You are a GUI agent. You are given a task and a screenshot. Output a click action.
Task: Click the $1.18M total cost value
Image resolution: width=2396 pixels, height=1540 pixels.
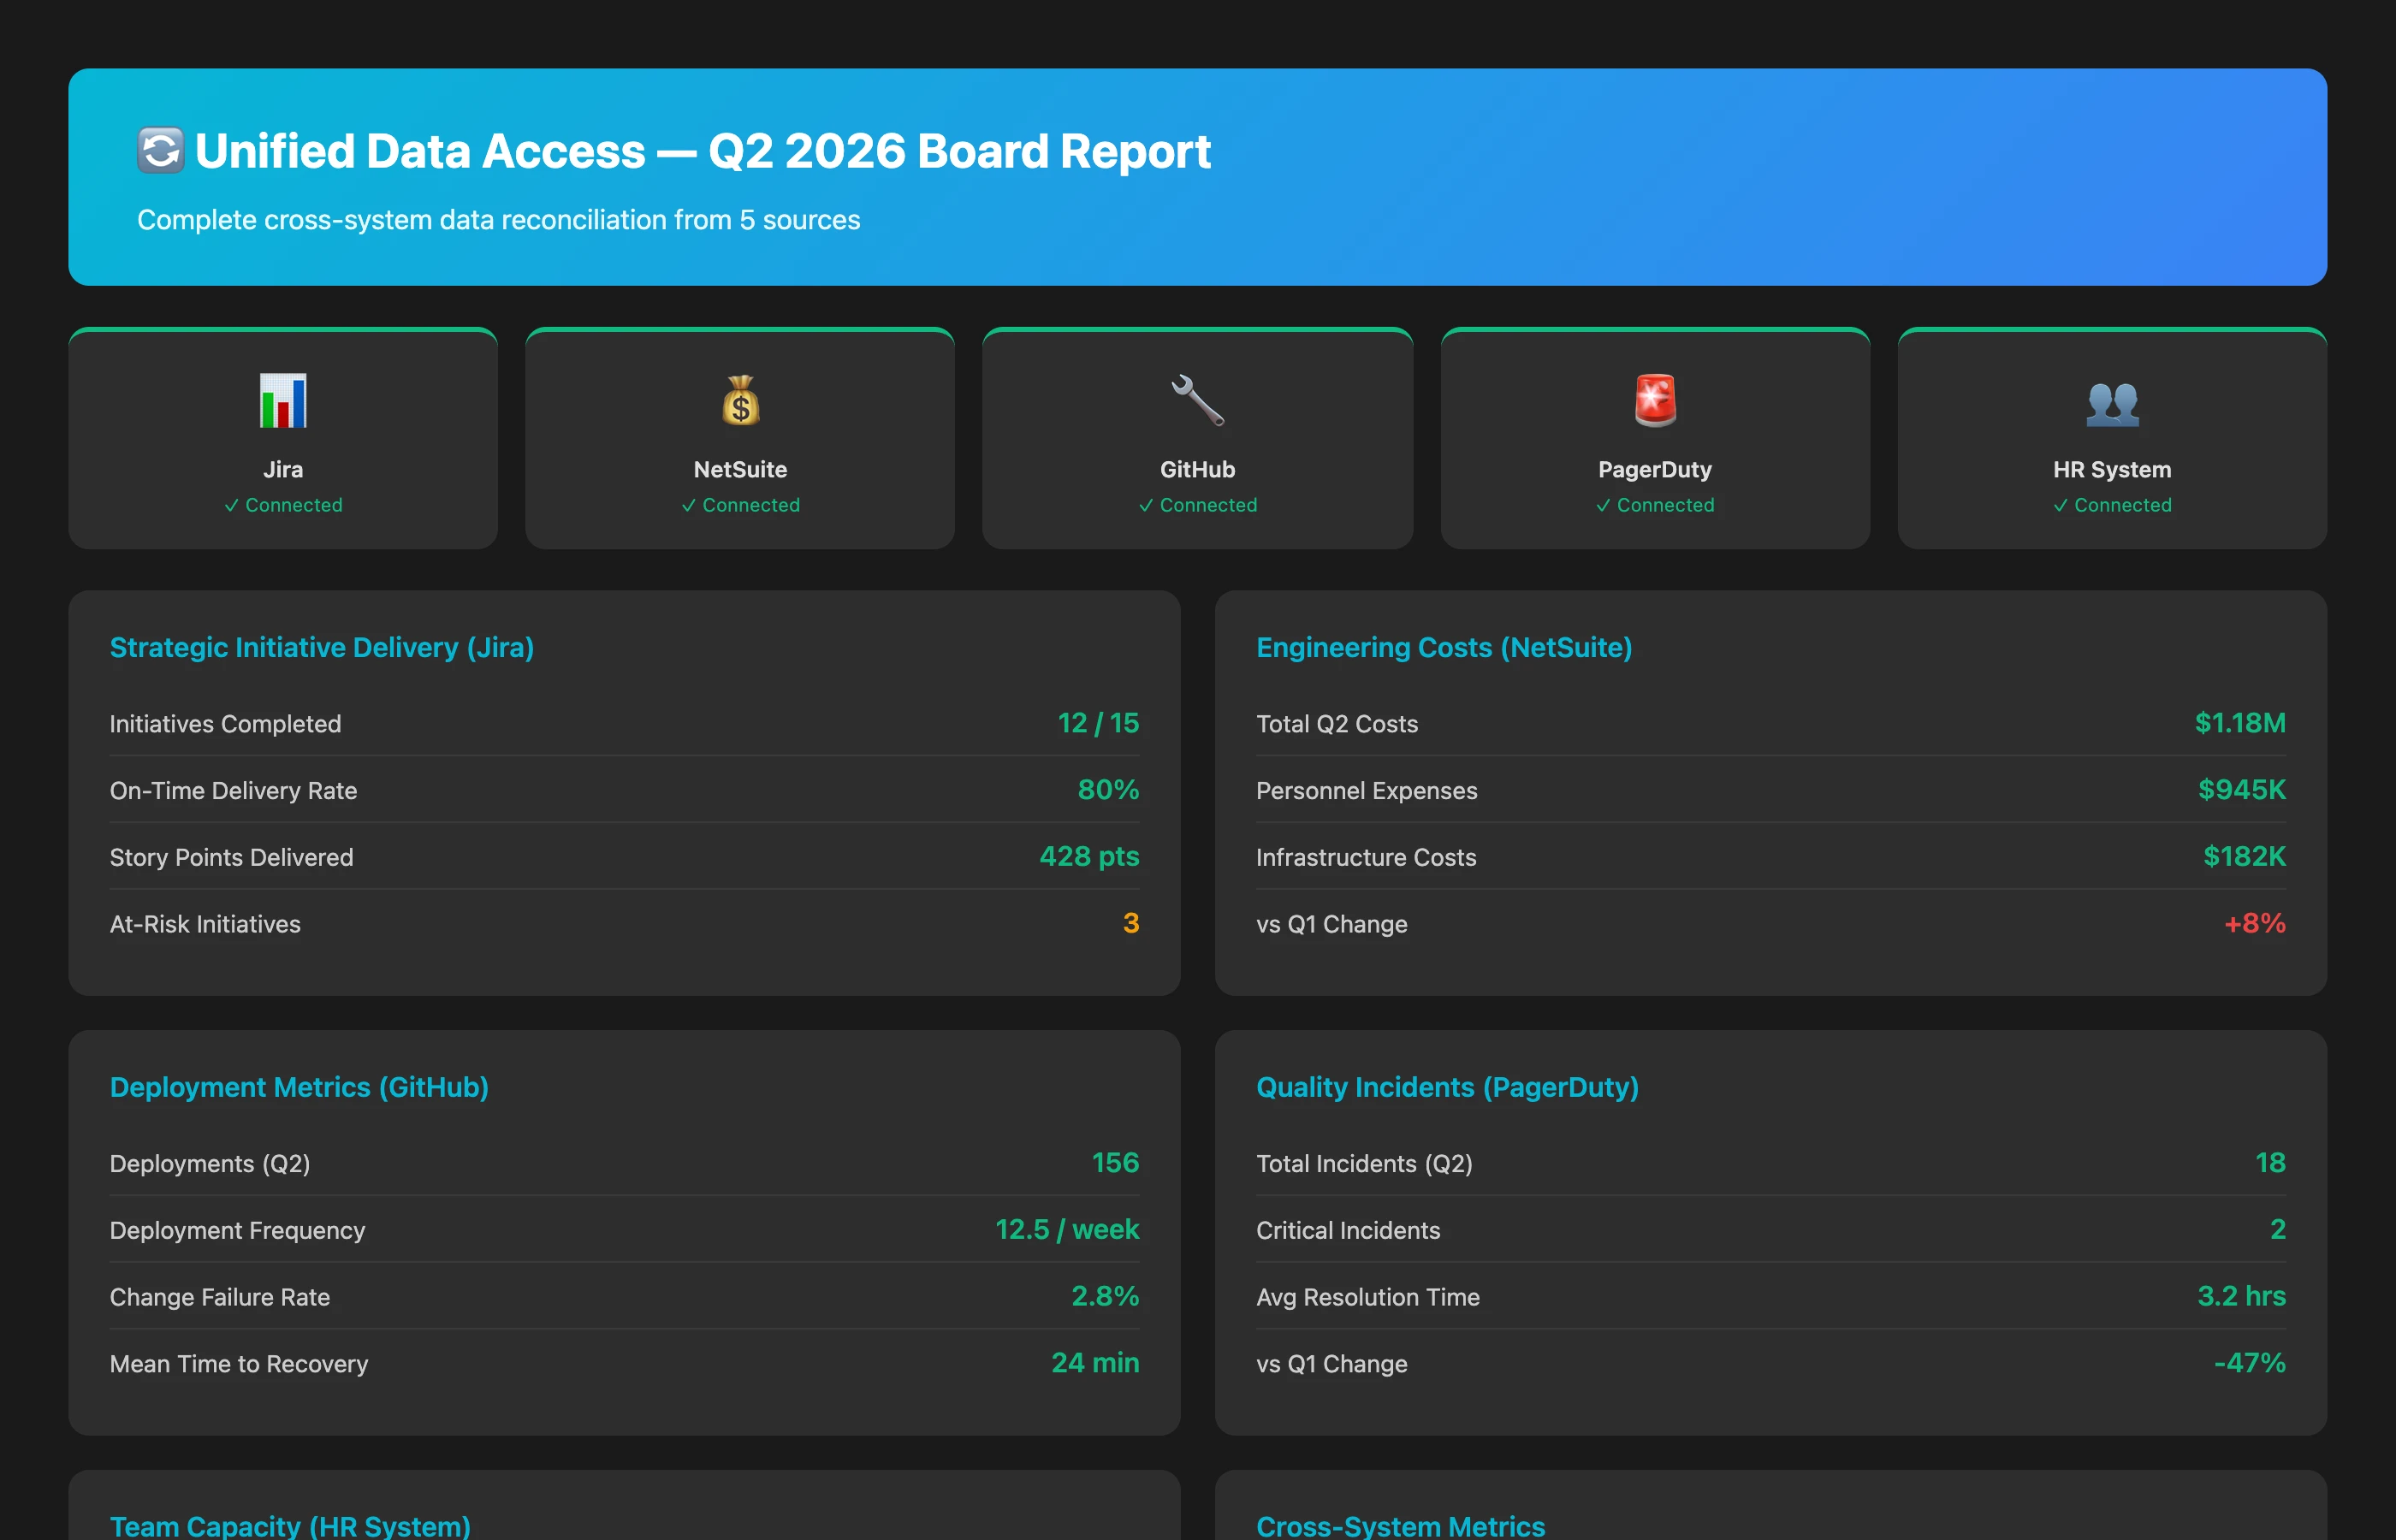coord(2240,723)
